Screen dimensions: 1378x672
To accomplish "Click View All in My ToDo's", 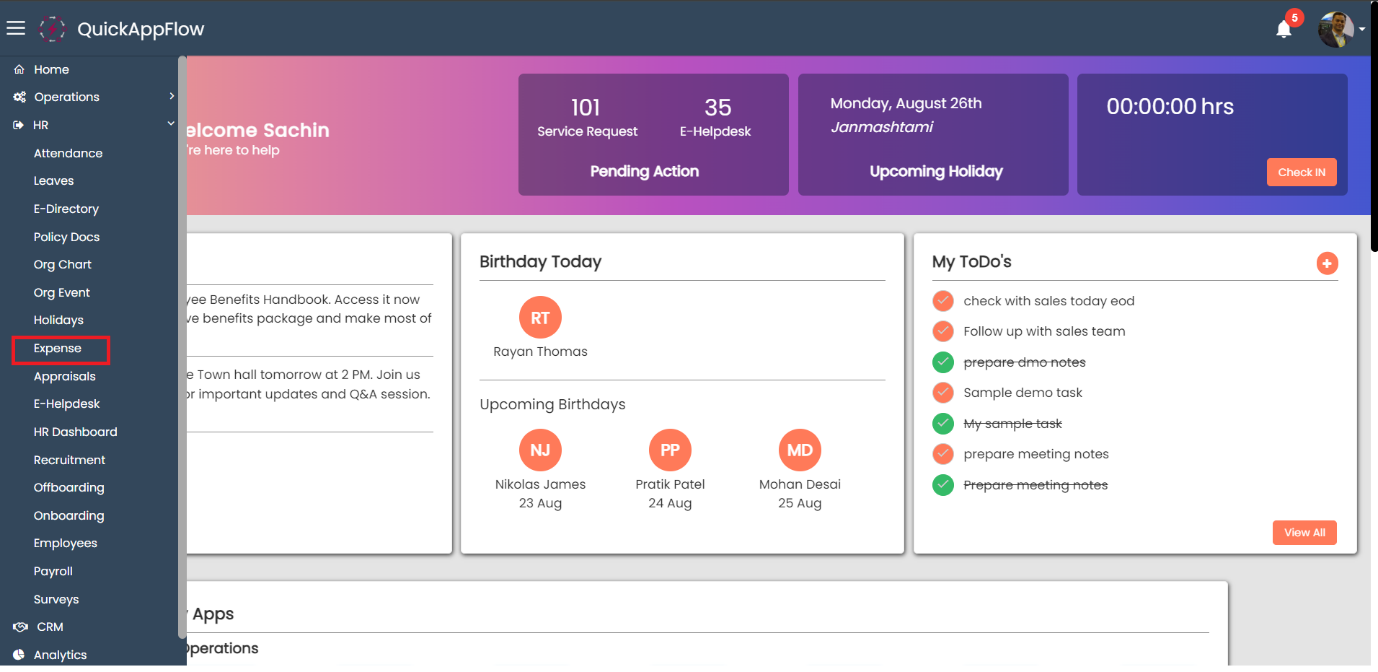I will 1304,532.
